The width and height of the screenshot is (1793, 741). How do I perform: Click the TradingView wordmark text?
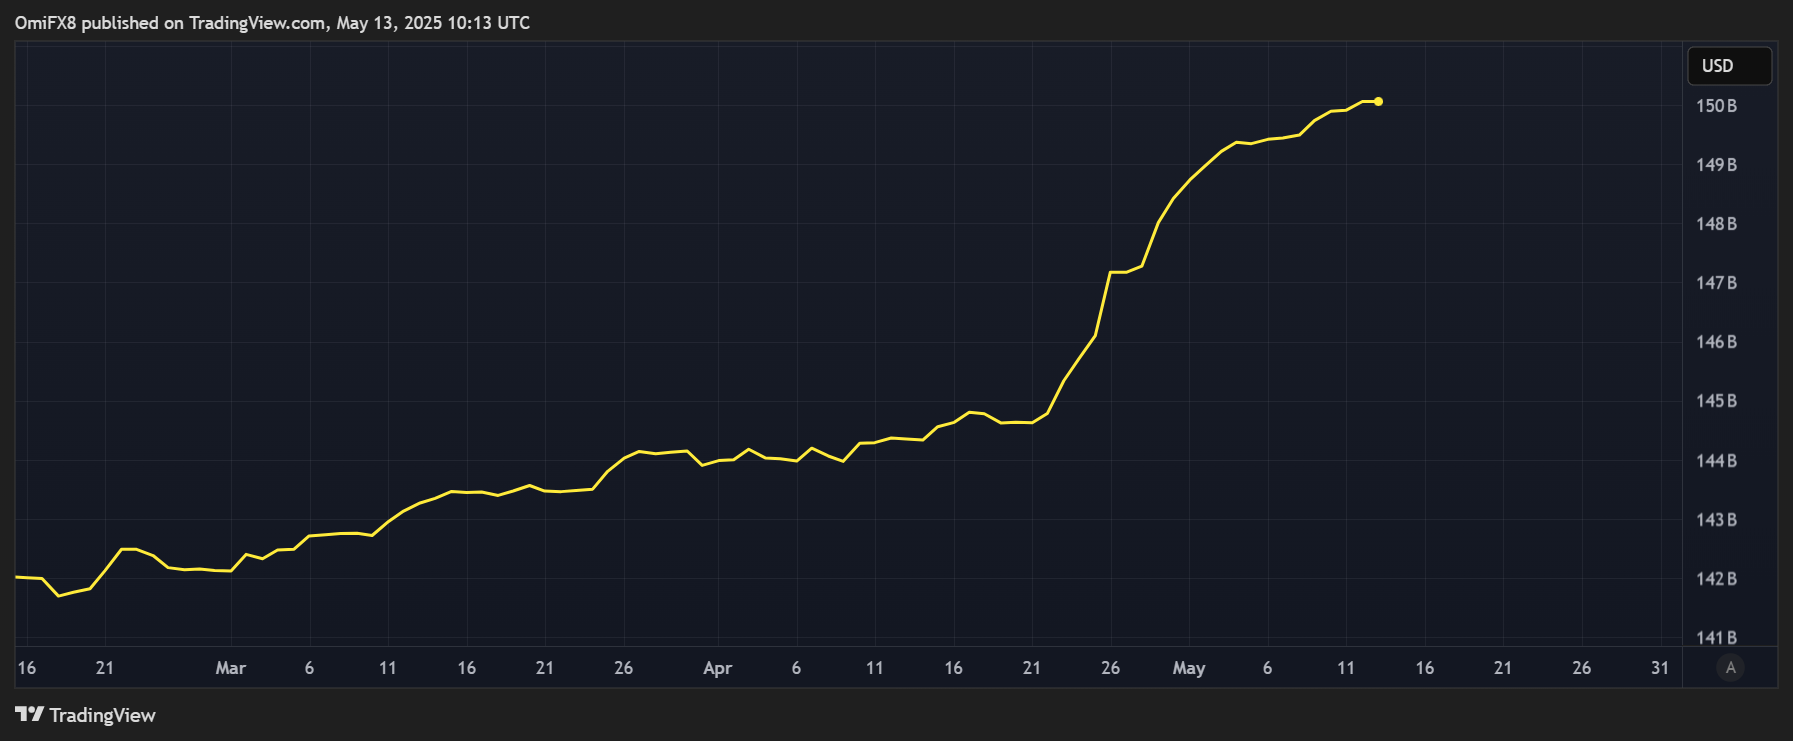pyautogui.click(x=103, y=715)
